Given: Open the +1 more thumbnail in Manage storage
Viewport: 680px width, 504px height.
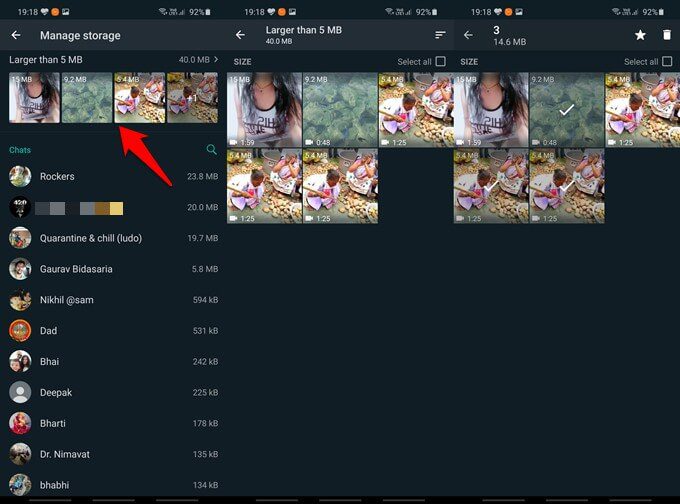Looking at the screenshot, I should [193, 98].
